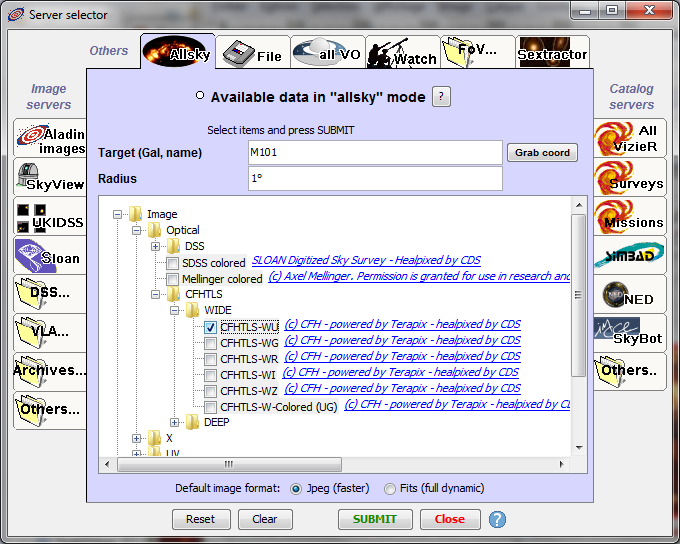Click the allsky mode radio indicator
The image size is (680, 544).
tap(199, 95)
